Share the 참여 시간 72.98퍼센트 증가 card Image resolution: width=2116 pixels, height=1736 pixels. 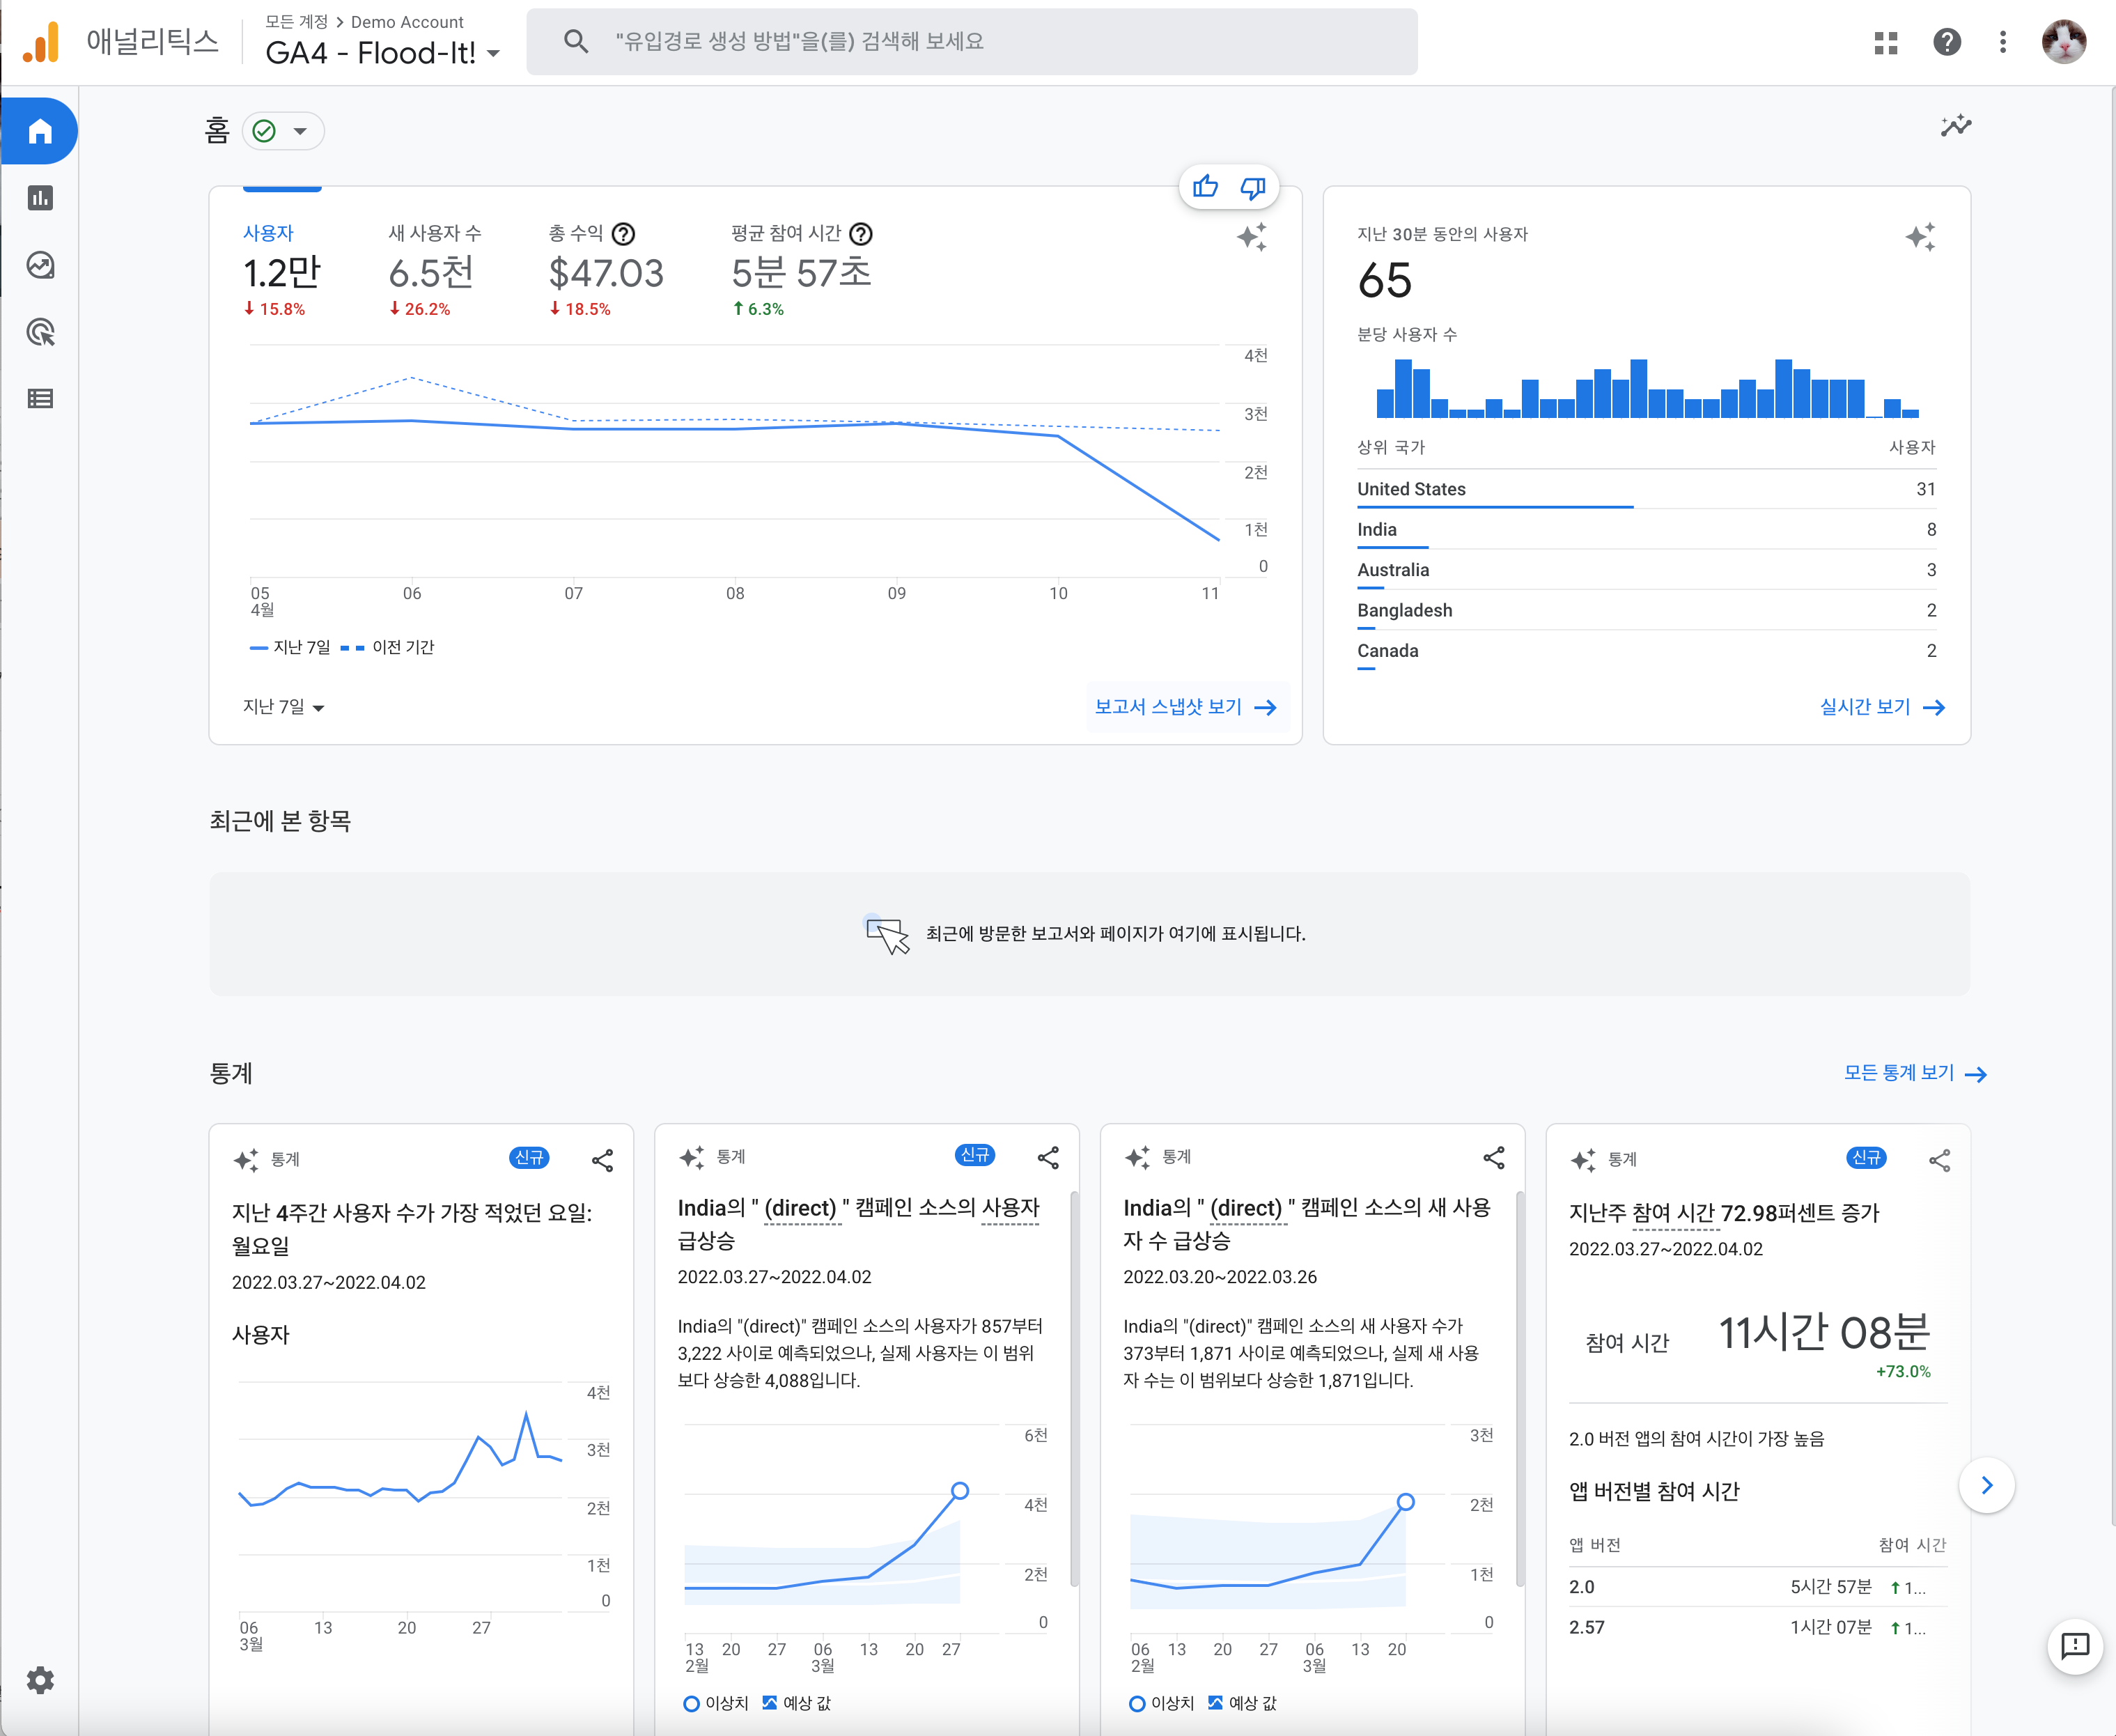(1940, 1160)
